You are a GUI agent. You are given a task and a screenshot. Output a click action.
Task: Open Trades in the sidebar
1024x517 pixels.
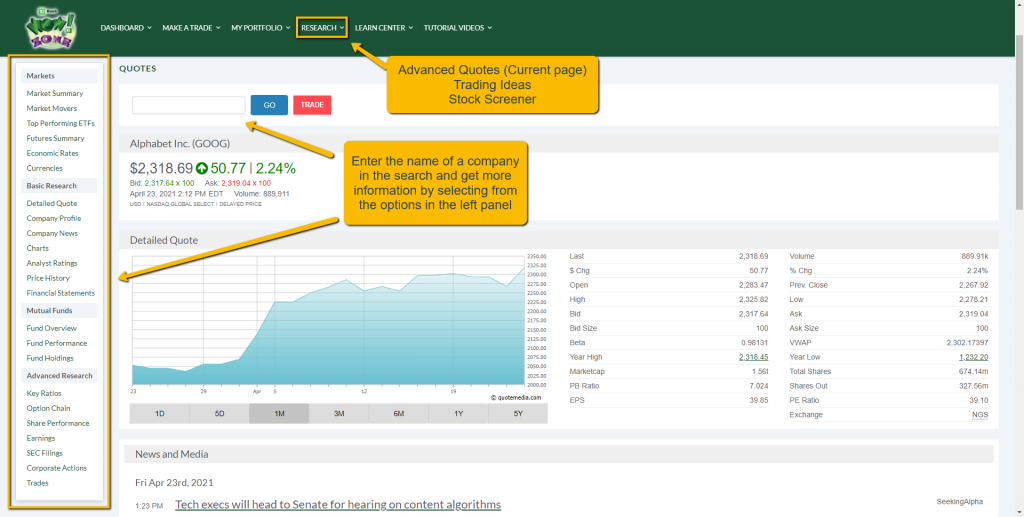[x=37, y=484]
